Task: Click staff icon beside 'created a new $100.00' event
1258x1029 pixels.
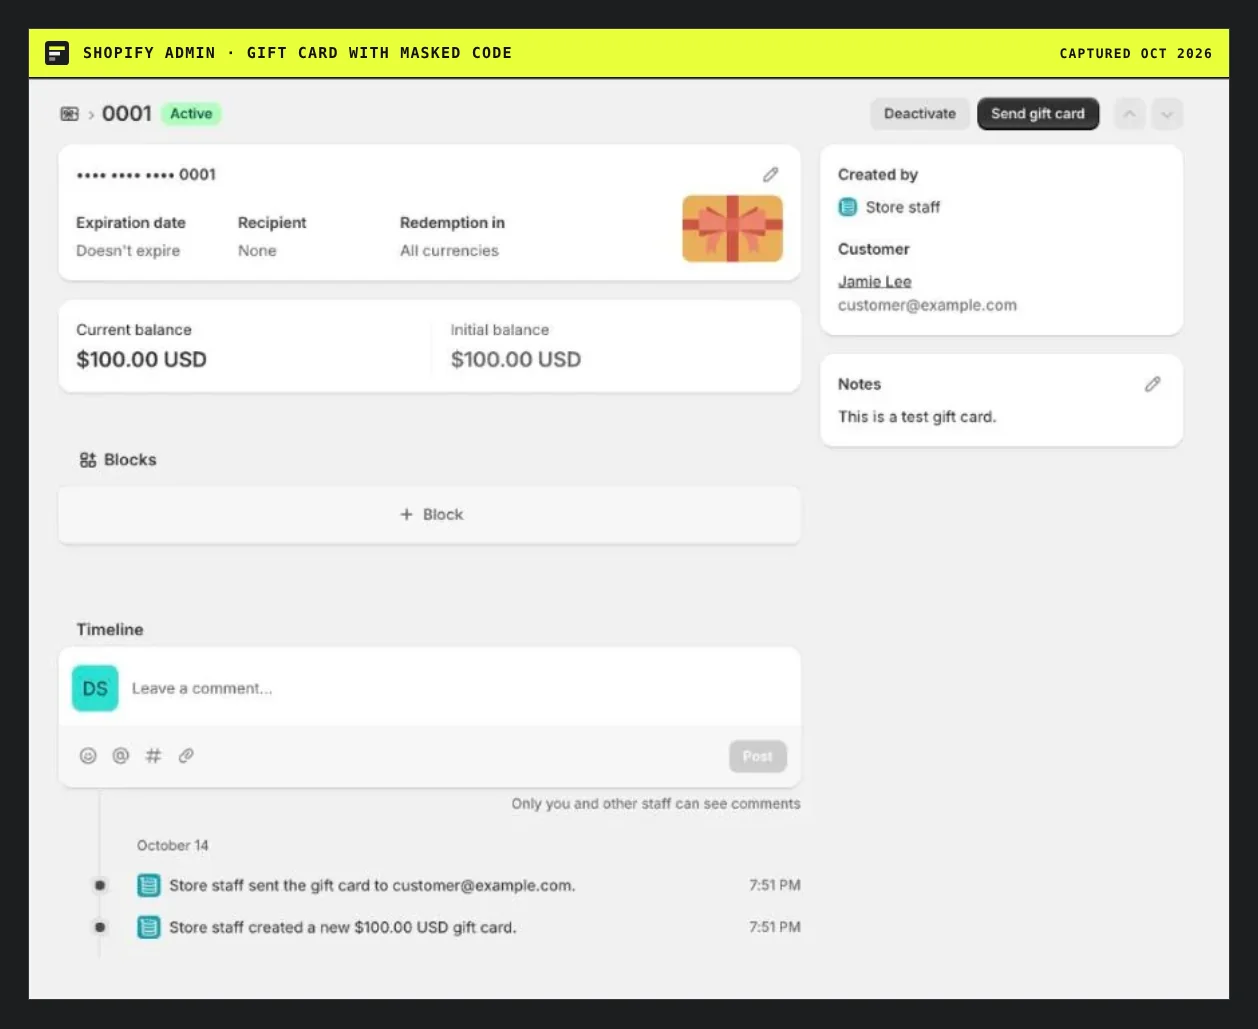Action: pos(148,927)
